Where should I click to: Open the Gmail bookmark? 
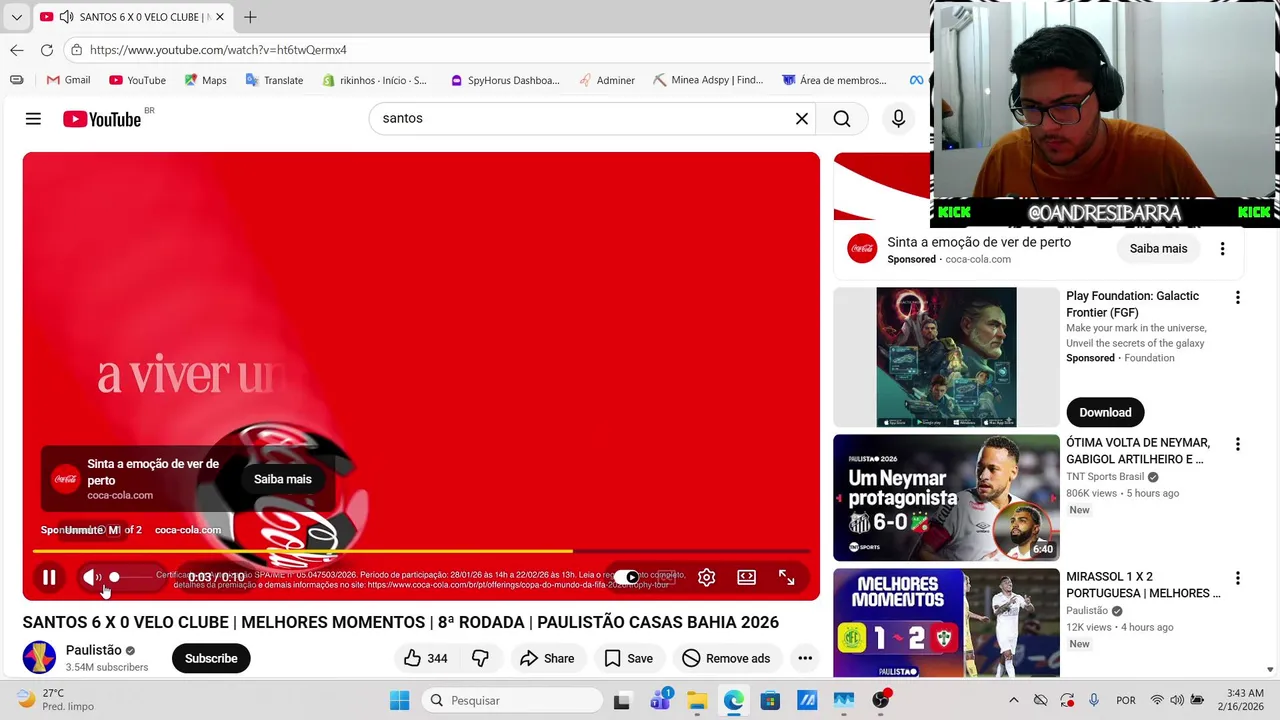[68, 80]
